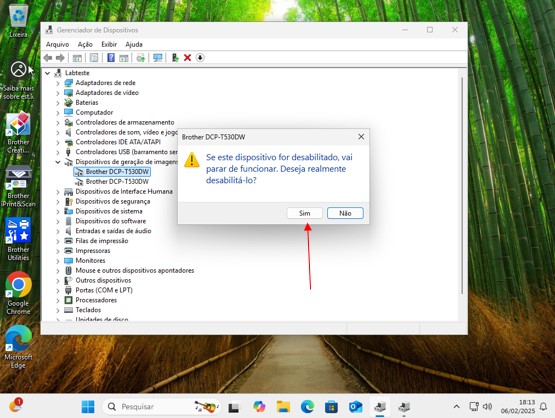This screenshot has height=418, width=555.
Task: Open the clock showing 18:13
Action: tap(517, 407)
